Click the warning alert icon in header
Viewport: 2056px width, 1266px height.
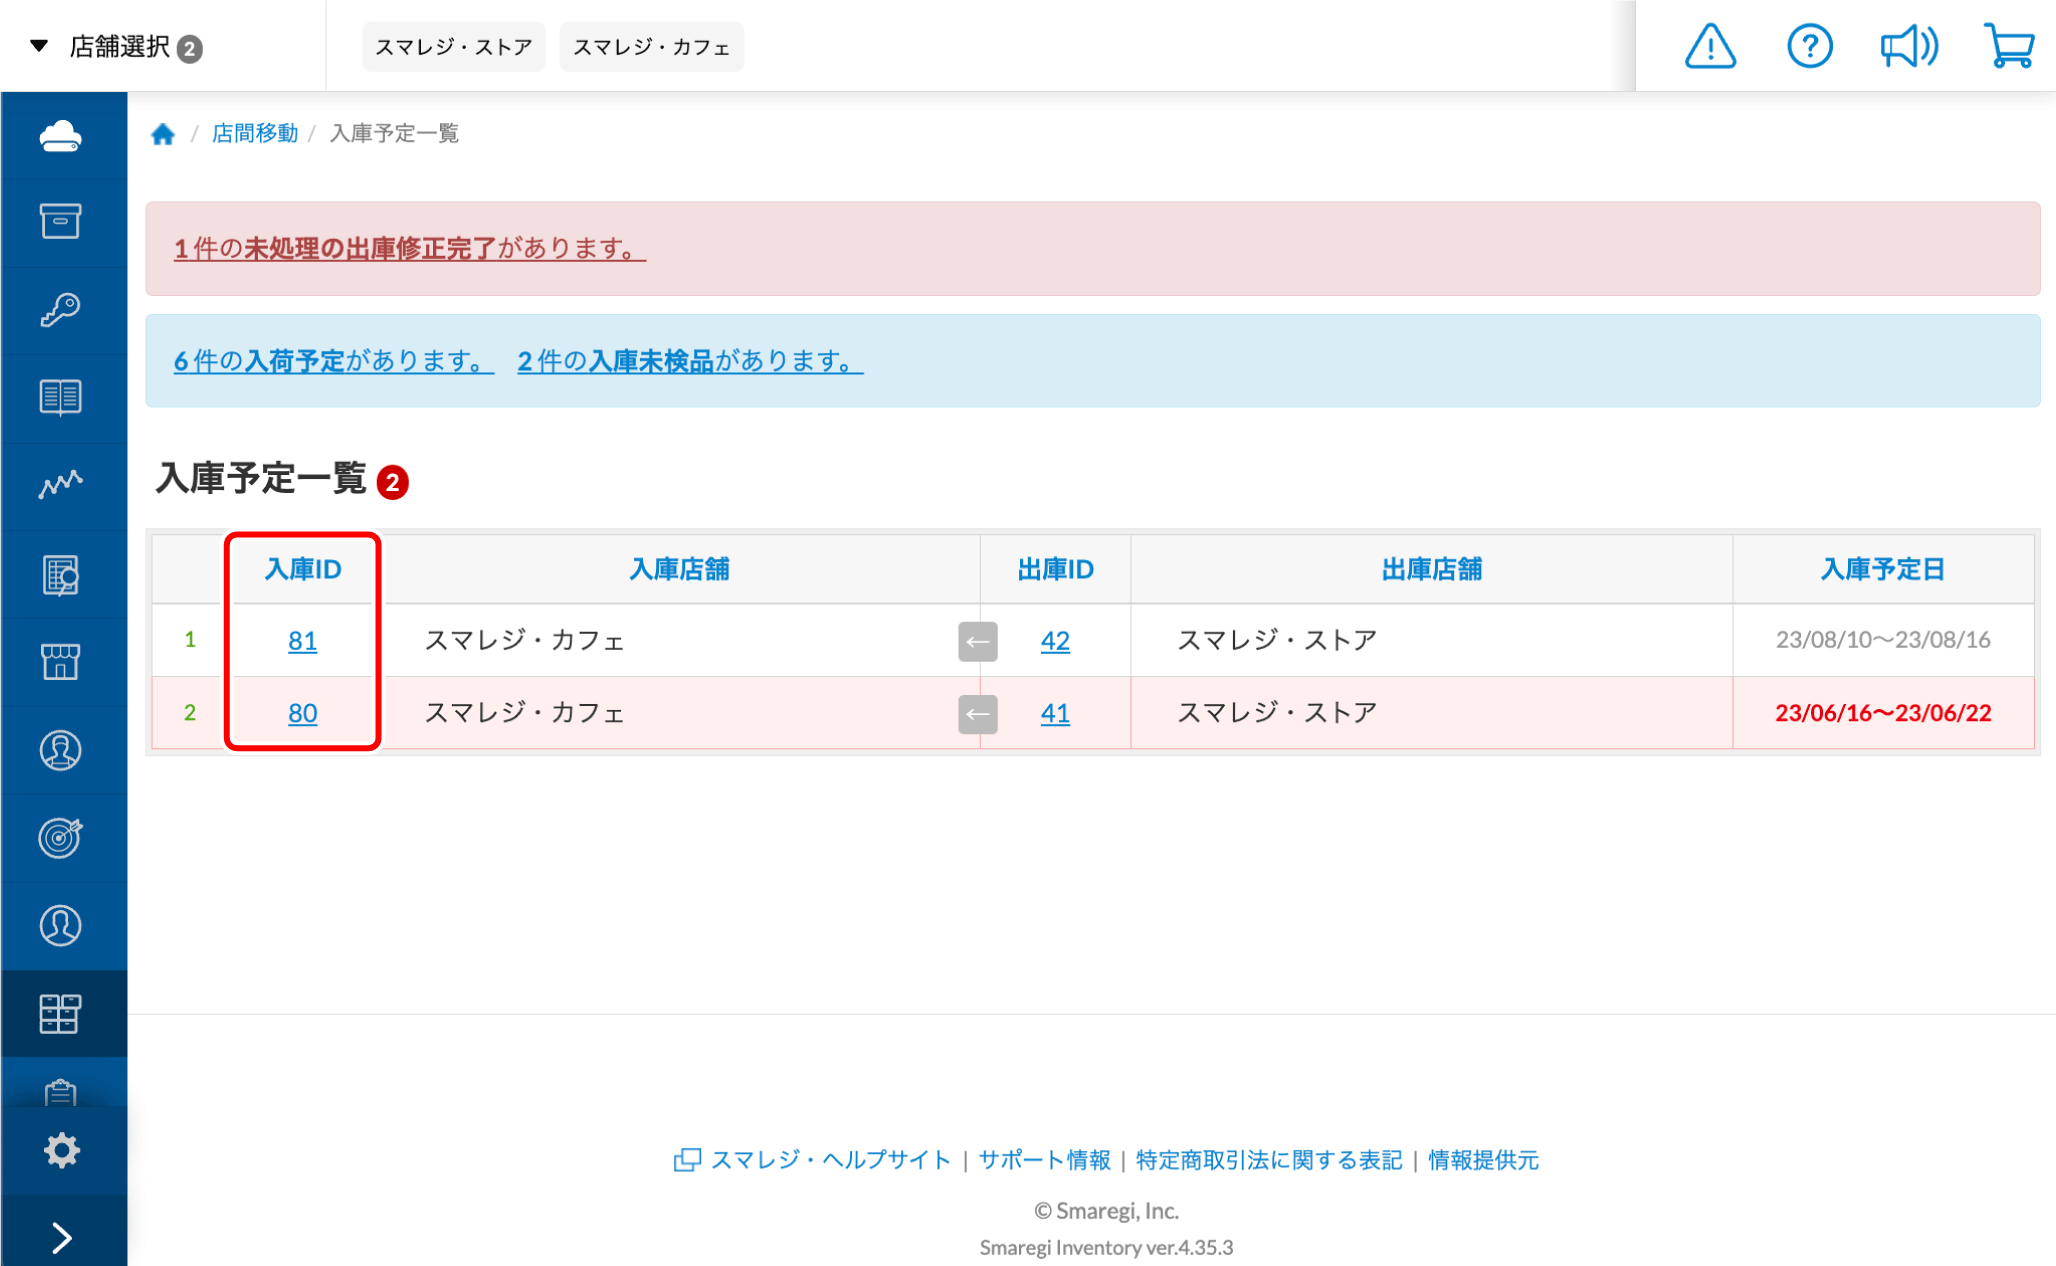1709,45
